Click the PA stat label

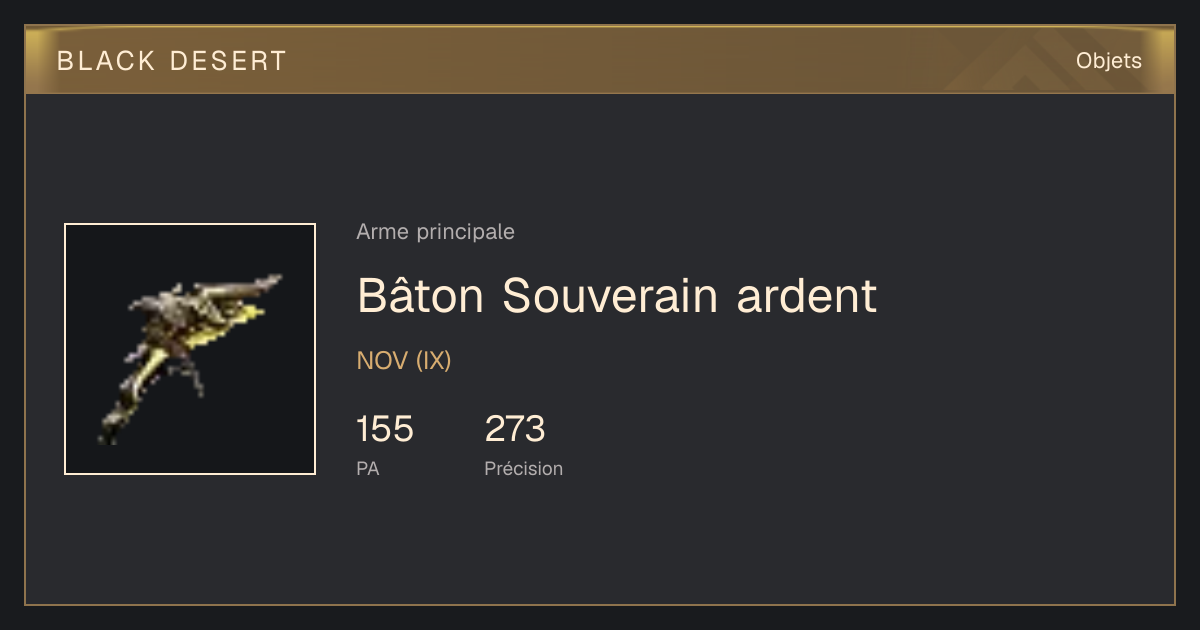click(368, 468)
